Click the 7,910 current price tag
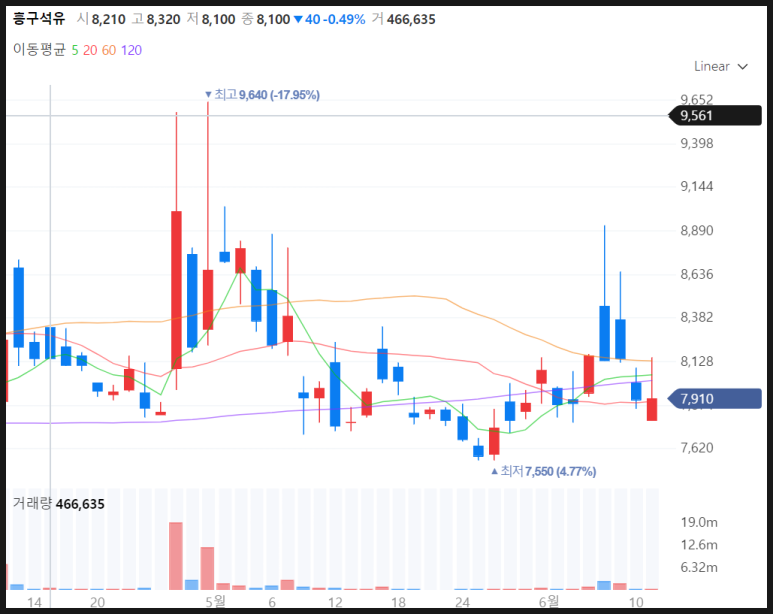 coord(715,398)
